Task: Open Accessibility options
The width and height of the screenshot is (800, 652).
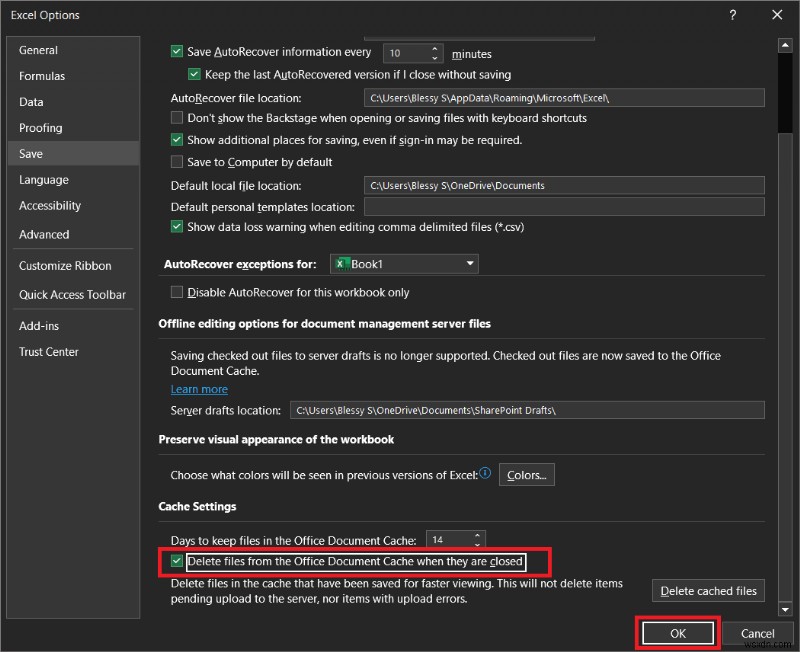Action: click(x=50, y=206)
